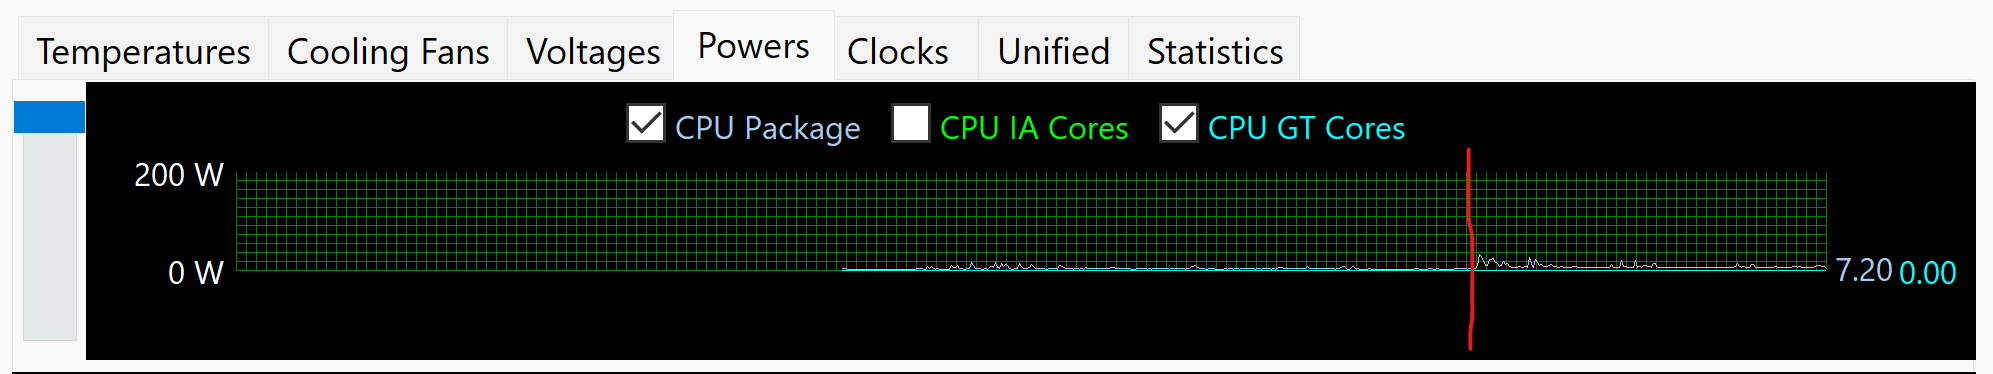Click the red vertical marker line
This screenshot has height=374, width=1993.
pos(1470,249)
